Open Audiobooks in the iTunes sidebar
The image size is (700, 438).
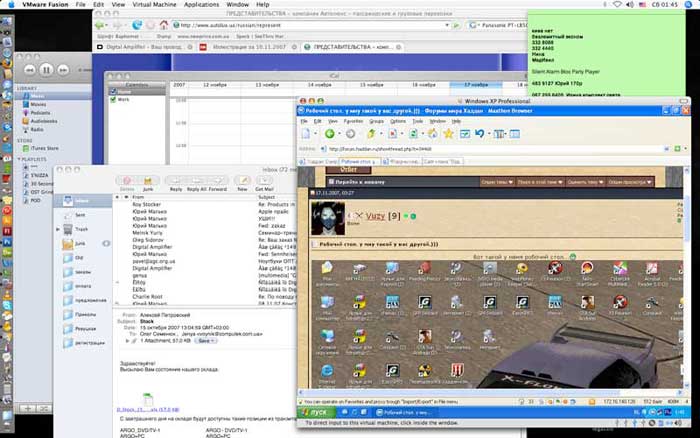coord(43,121)
